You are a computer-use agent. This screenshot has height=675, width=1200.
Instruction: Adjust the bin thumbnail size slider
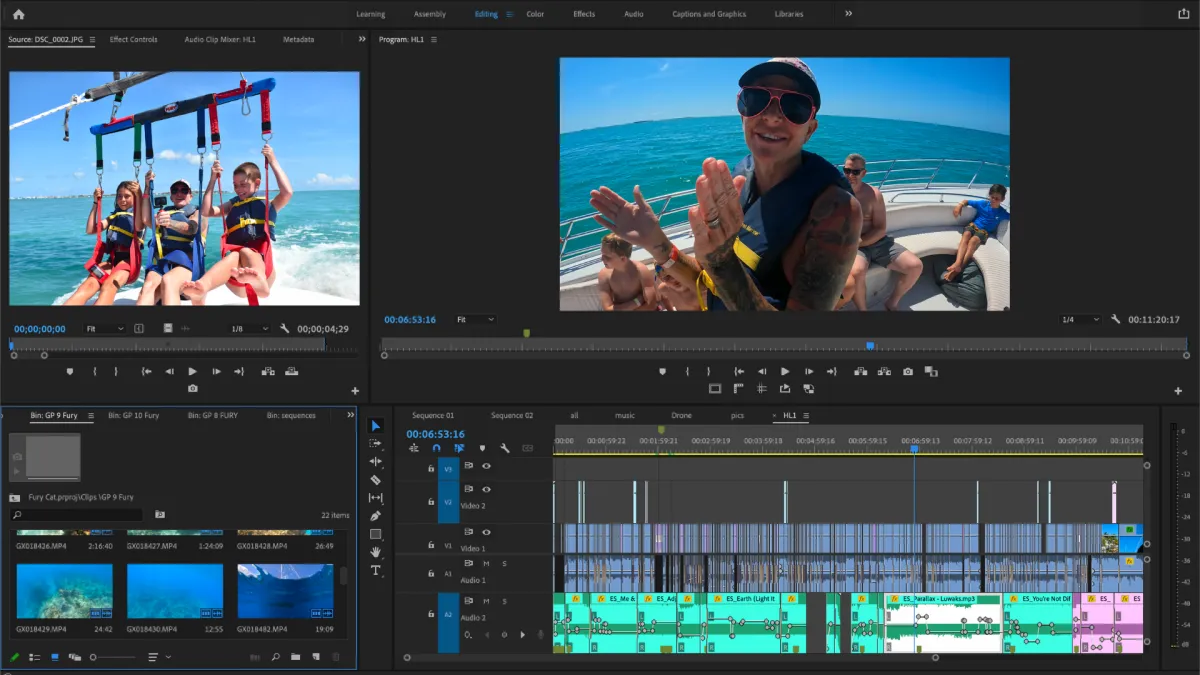coord(95,657)
